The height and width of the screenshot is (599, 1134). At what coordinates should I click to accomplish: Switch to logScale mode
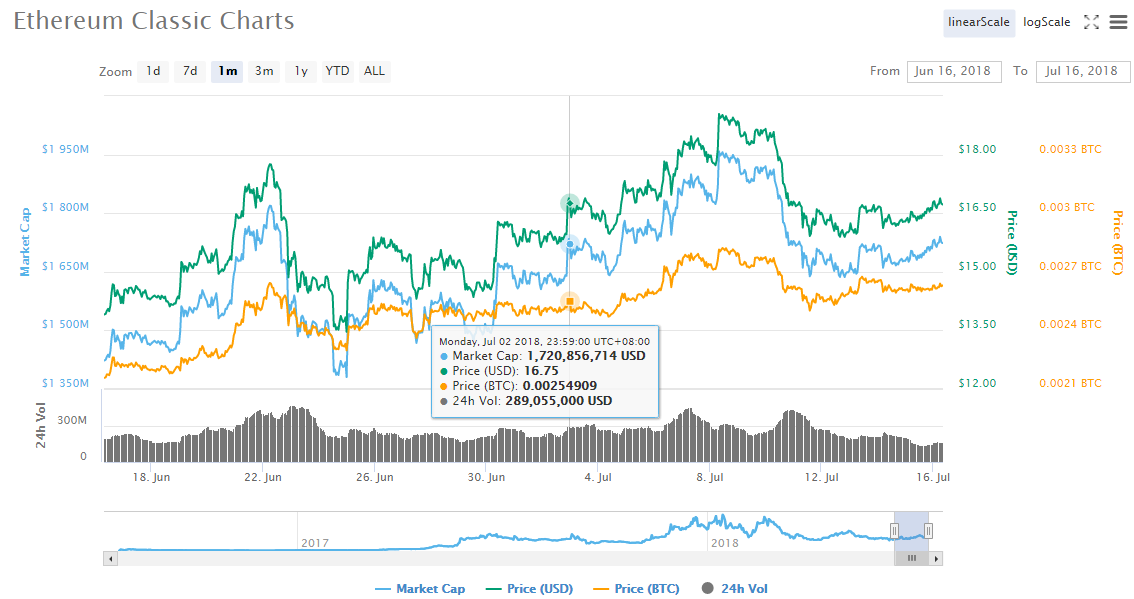tap(1046, 22)
